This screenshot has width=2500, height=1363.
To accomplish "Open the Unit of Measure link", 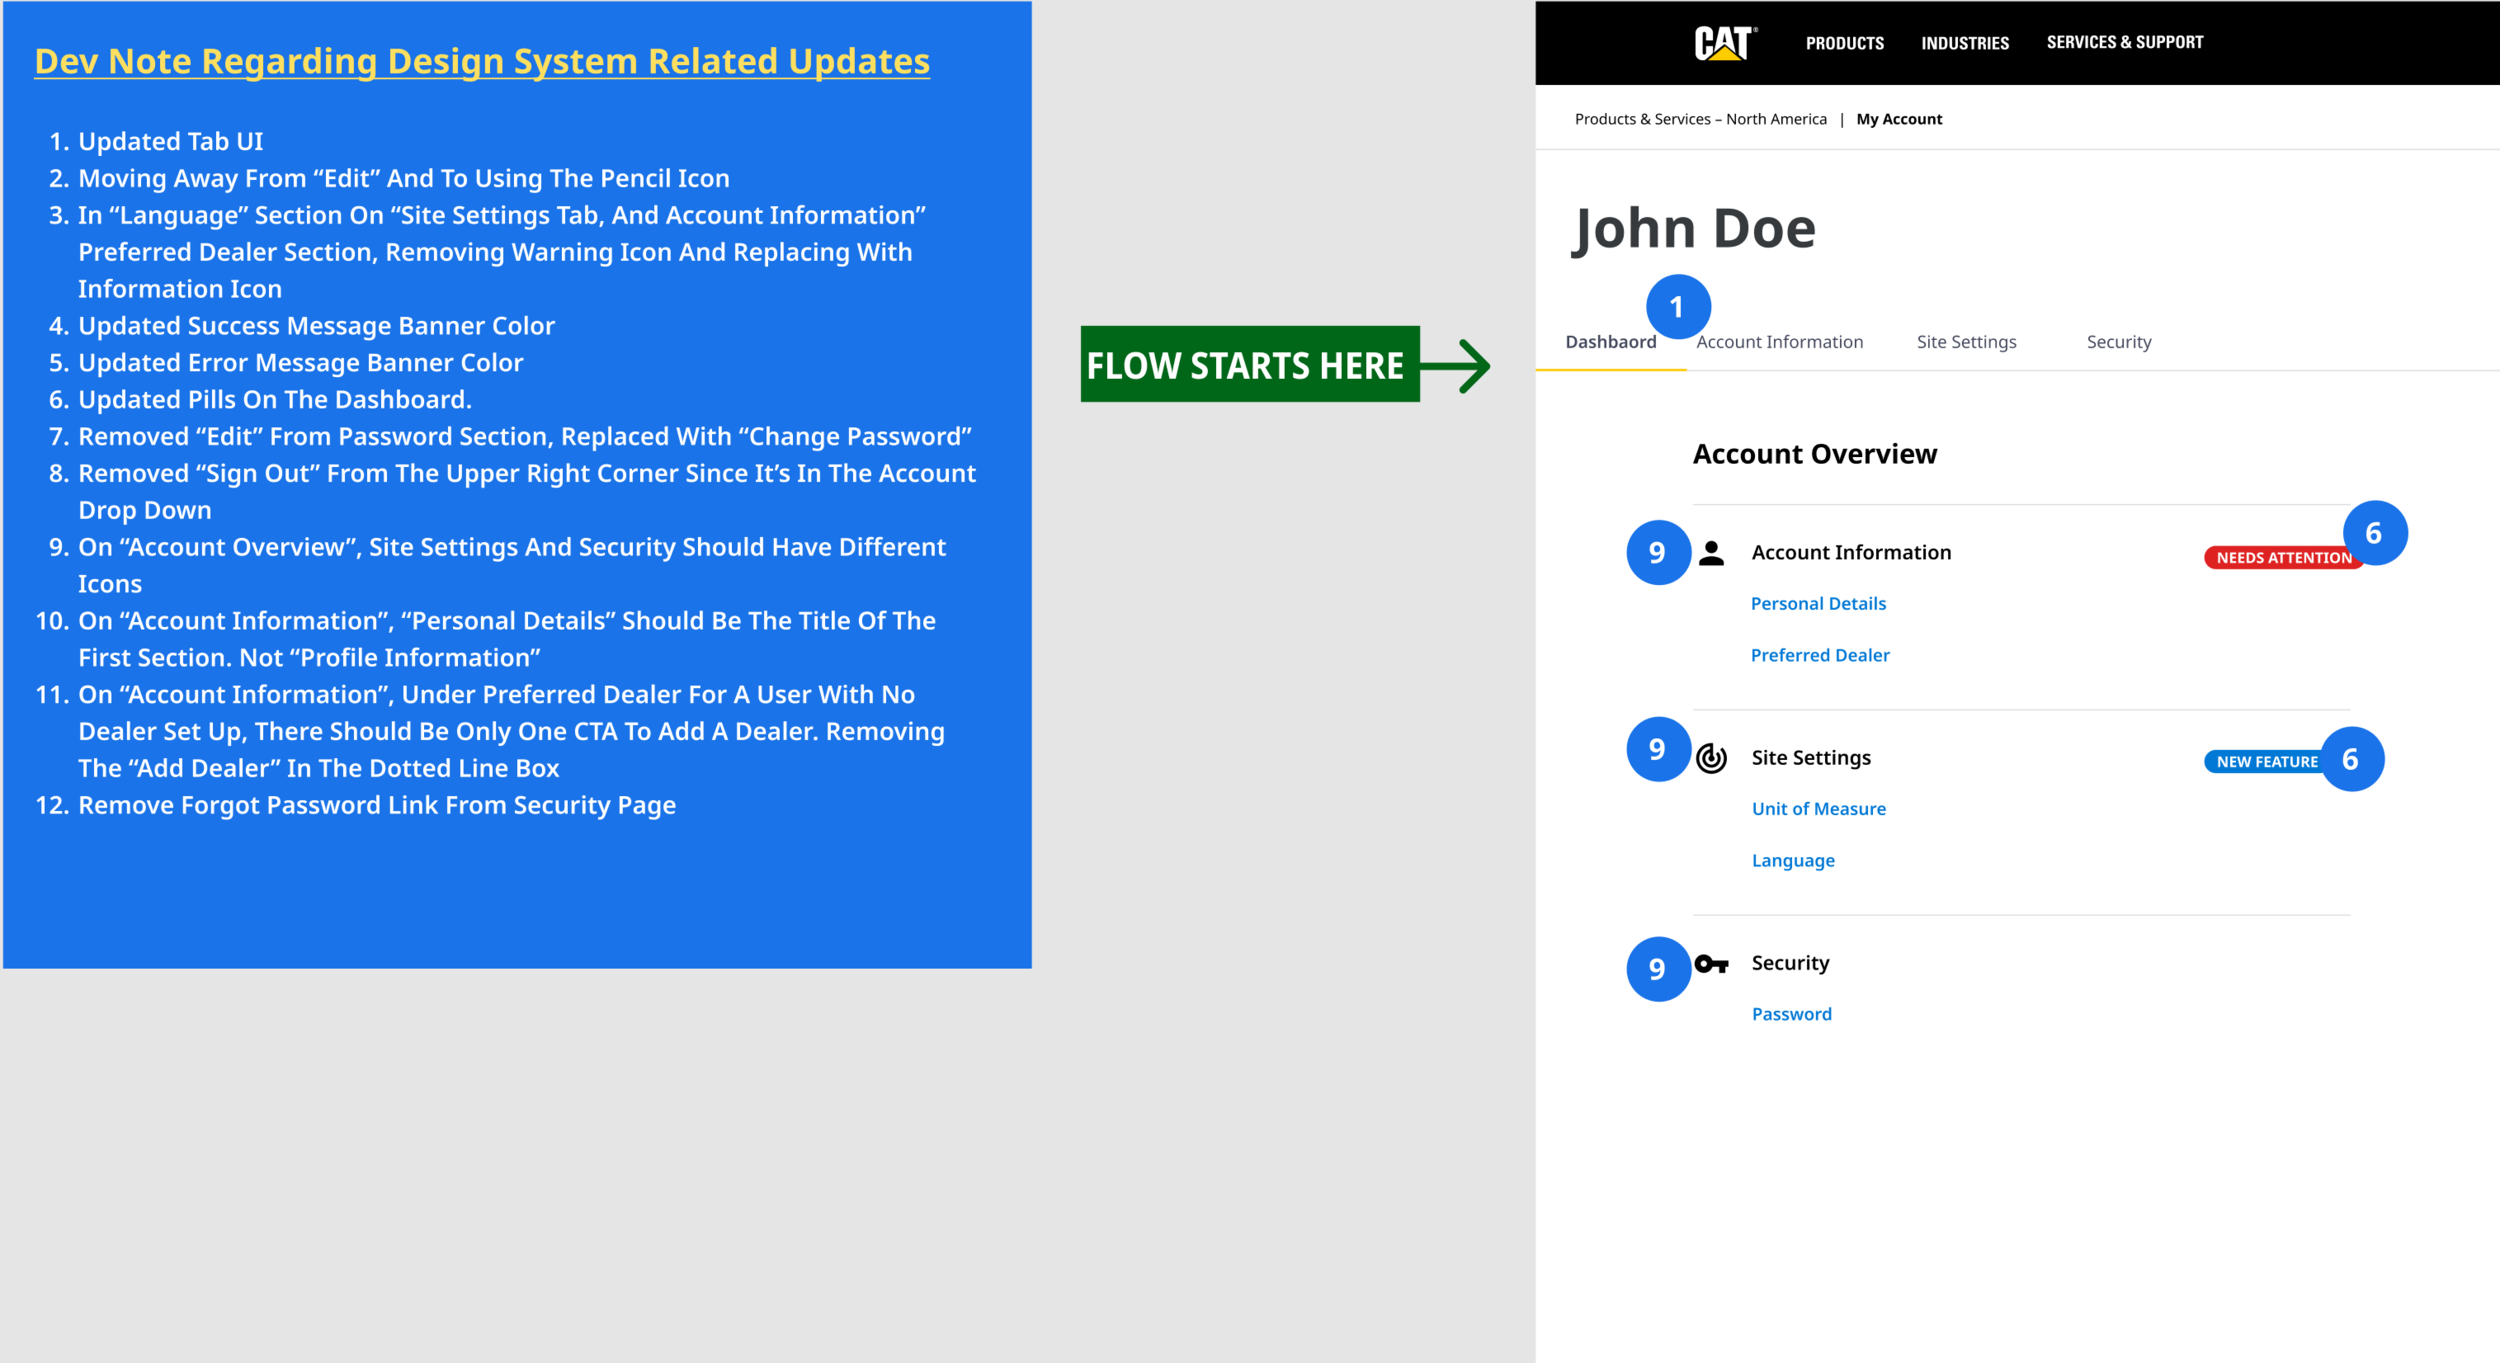I will tap(1818, 809).
